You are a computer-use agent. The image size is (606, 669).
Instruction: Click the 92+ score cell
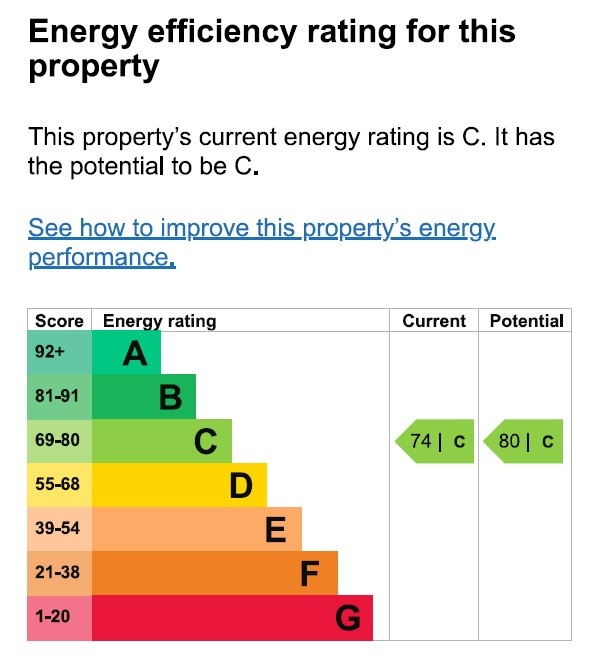coord(59,353)
